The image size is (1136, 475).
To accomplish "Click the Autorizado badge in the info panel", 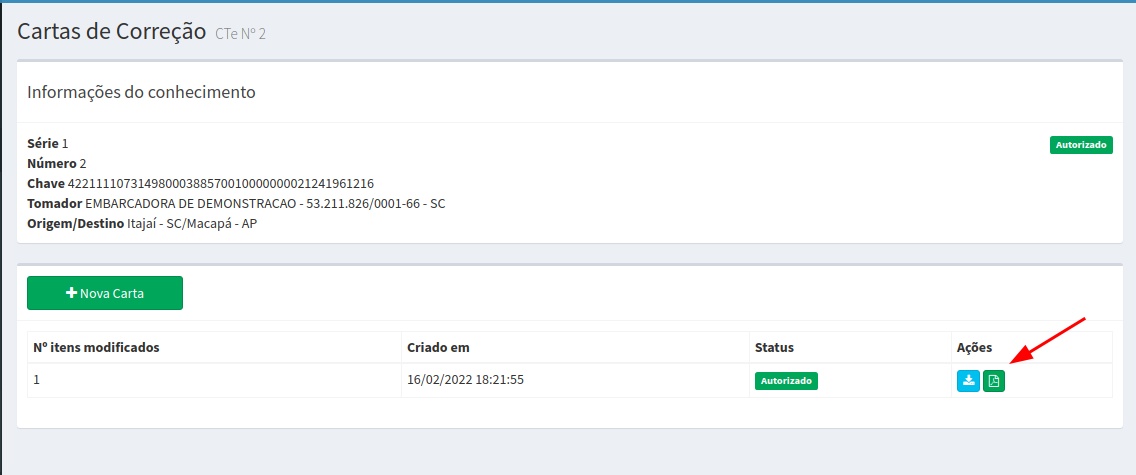I will (x=1081, y=145).
